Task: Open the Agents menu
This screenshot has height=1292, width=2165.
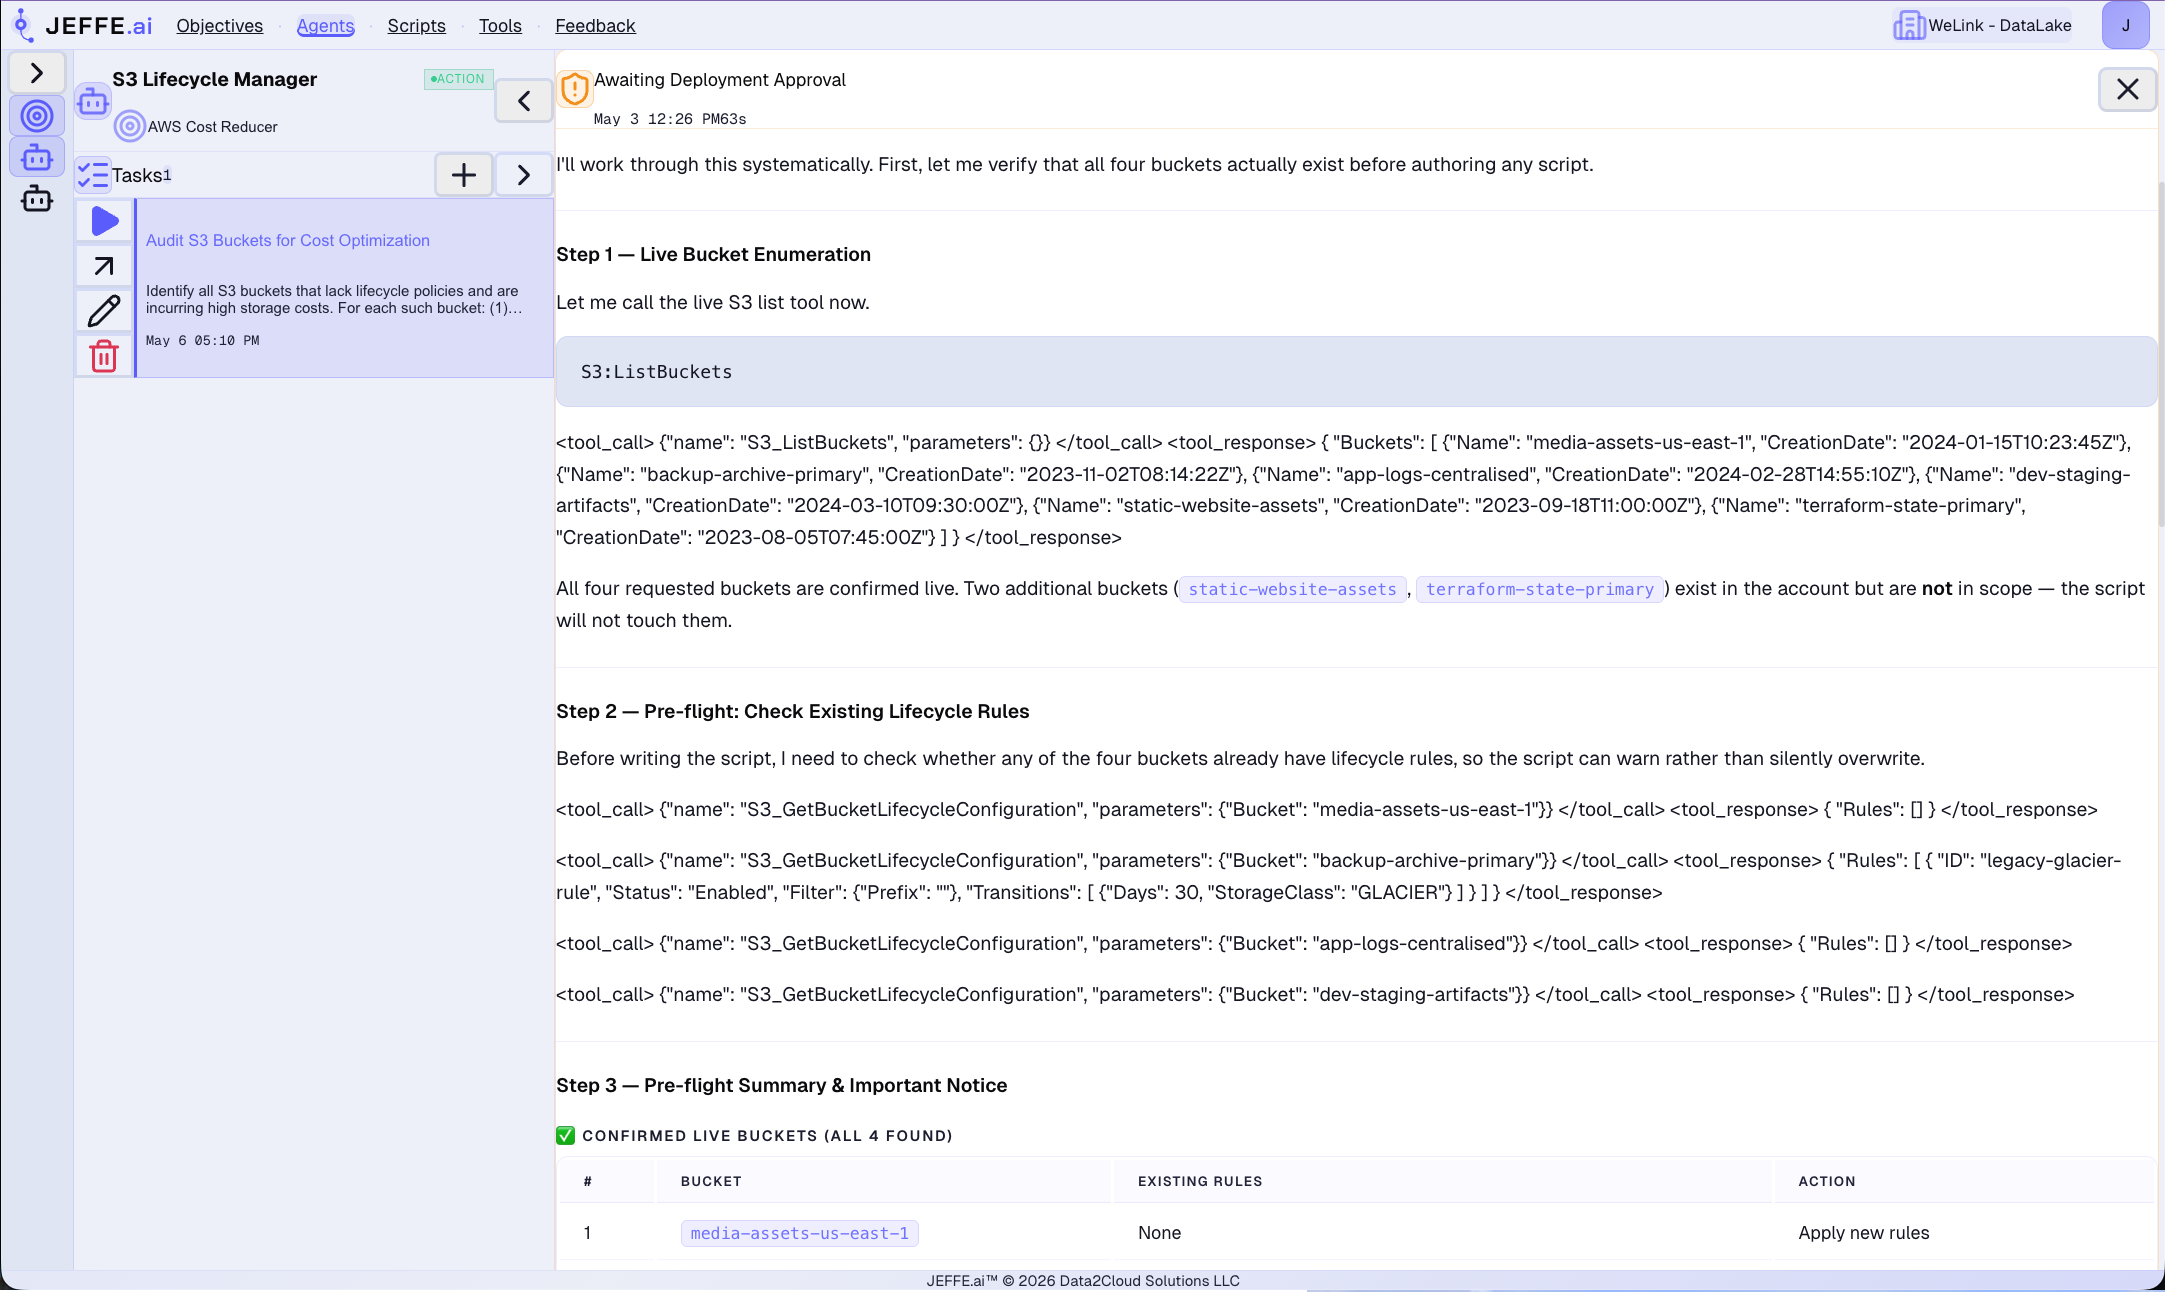Action: pyautogui.click(x=326, y=26)
